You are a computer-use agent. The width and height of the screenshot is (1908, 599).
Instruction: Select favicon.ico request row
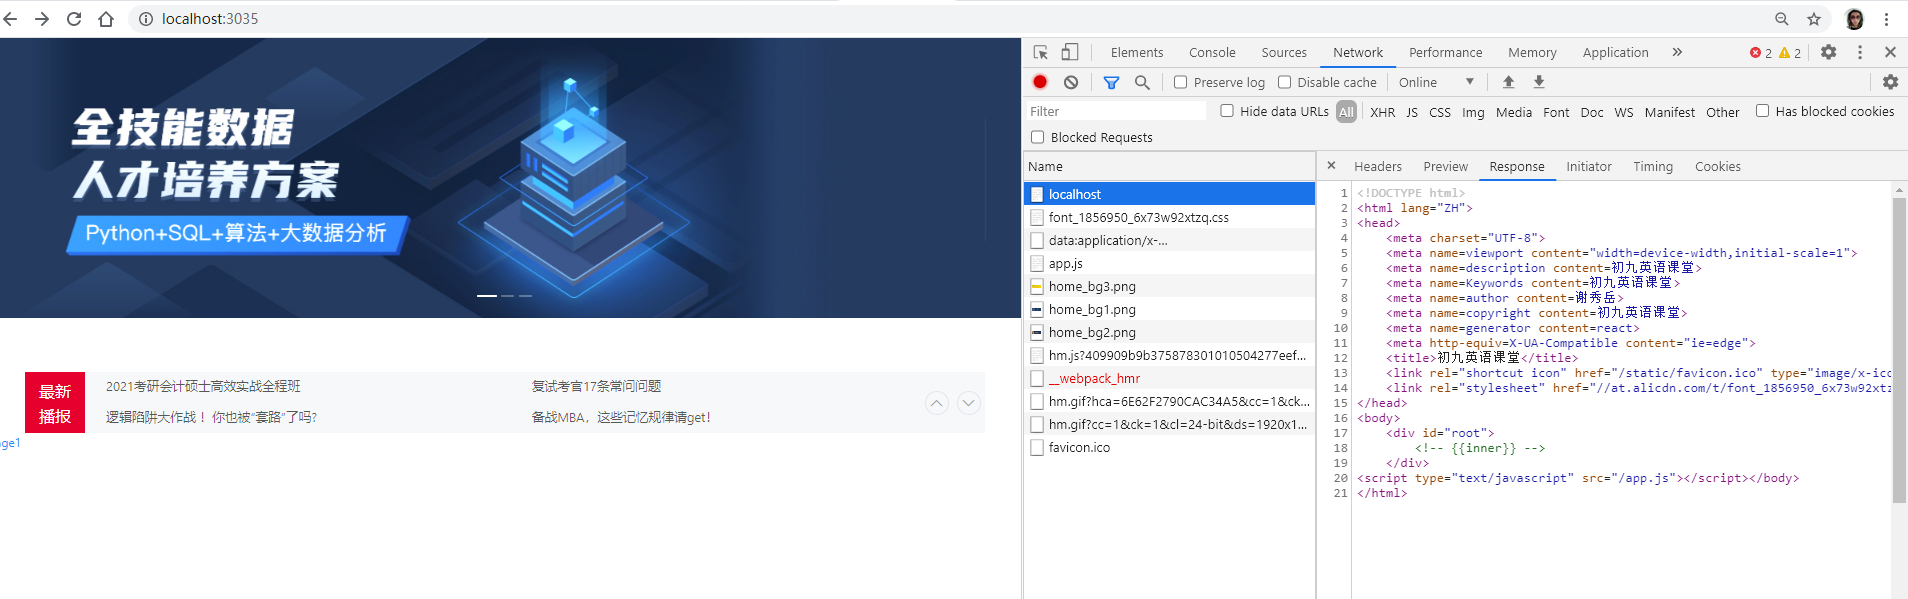[x=1169, y=447]
